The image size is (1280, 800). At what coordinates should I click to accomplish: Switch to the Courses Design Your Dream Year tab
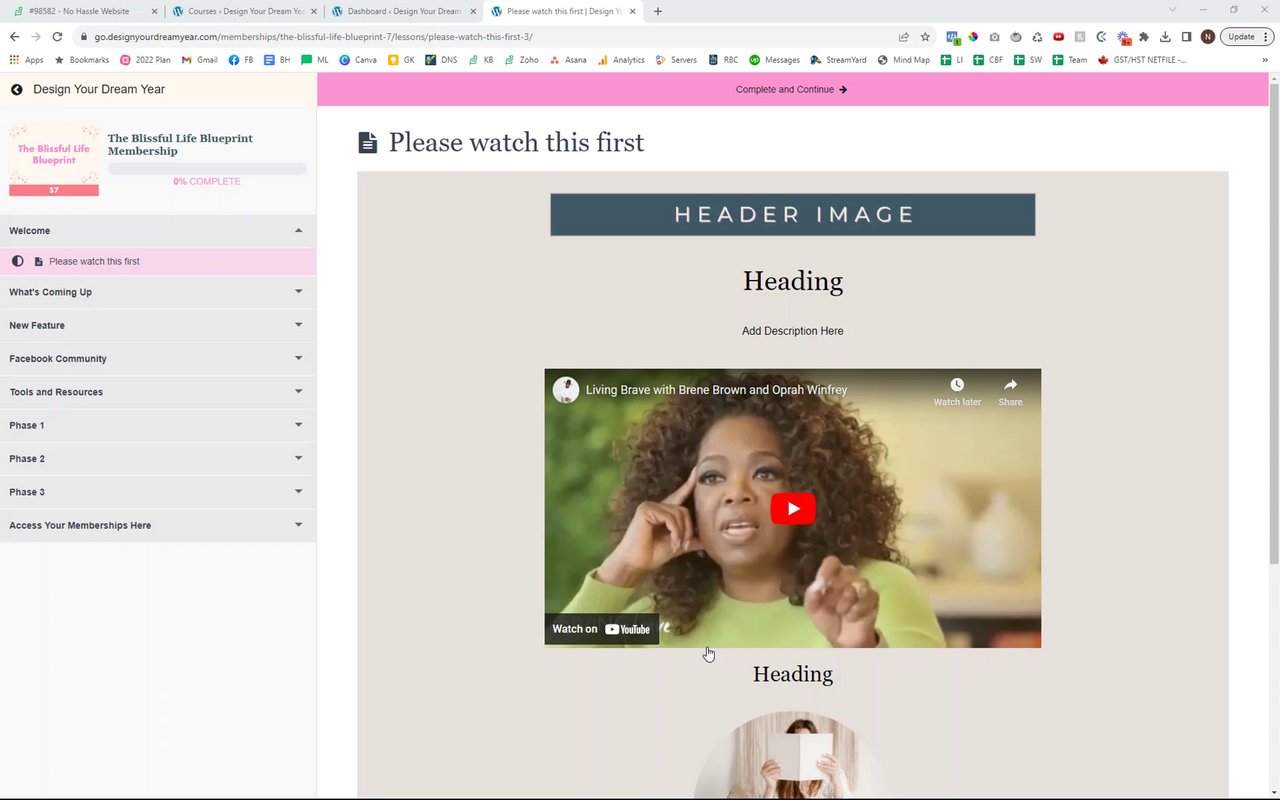coord(244,11)
